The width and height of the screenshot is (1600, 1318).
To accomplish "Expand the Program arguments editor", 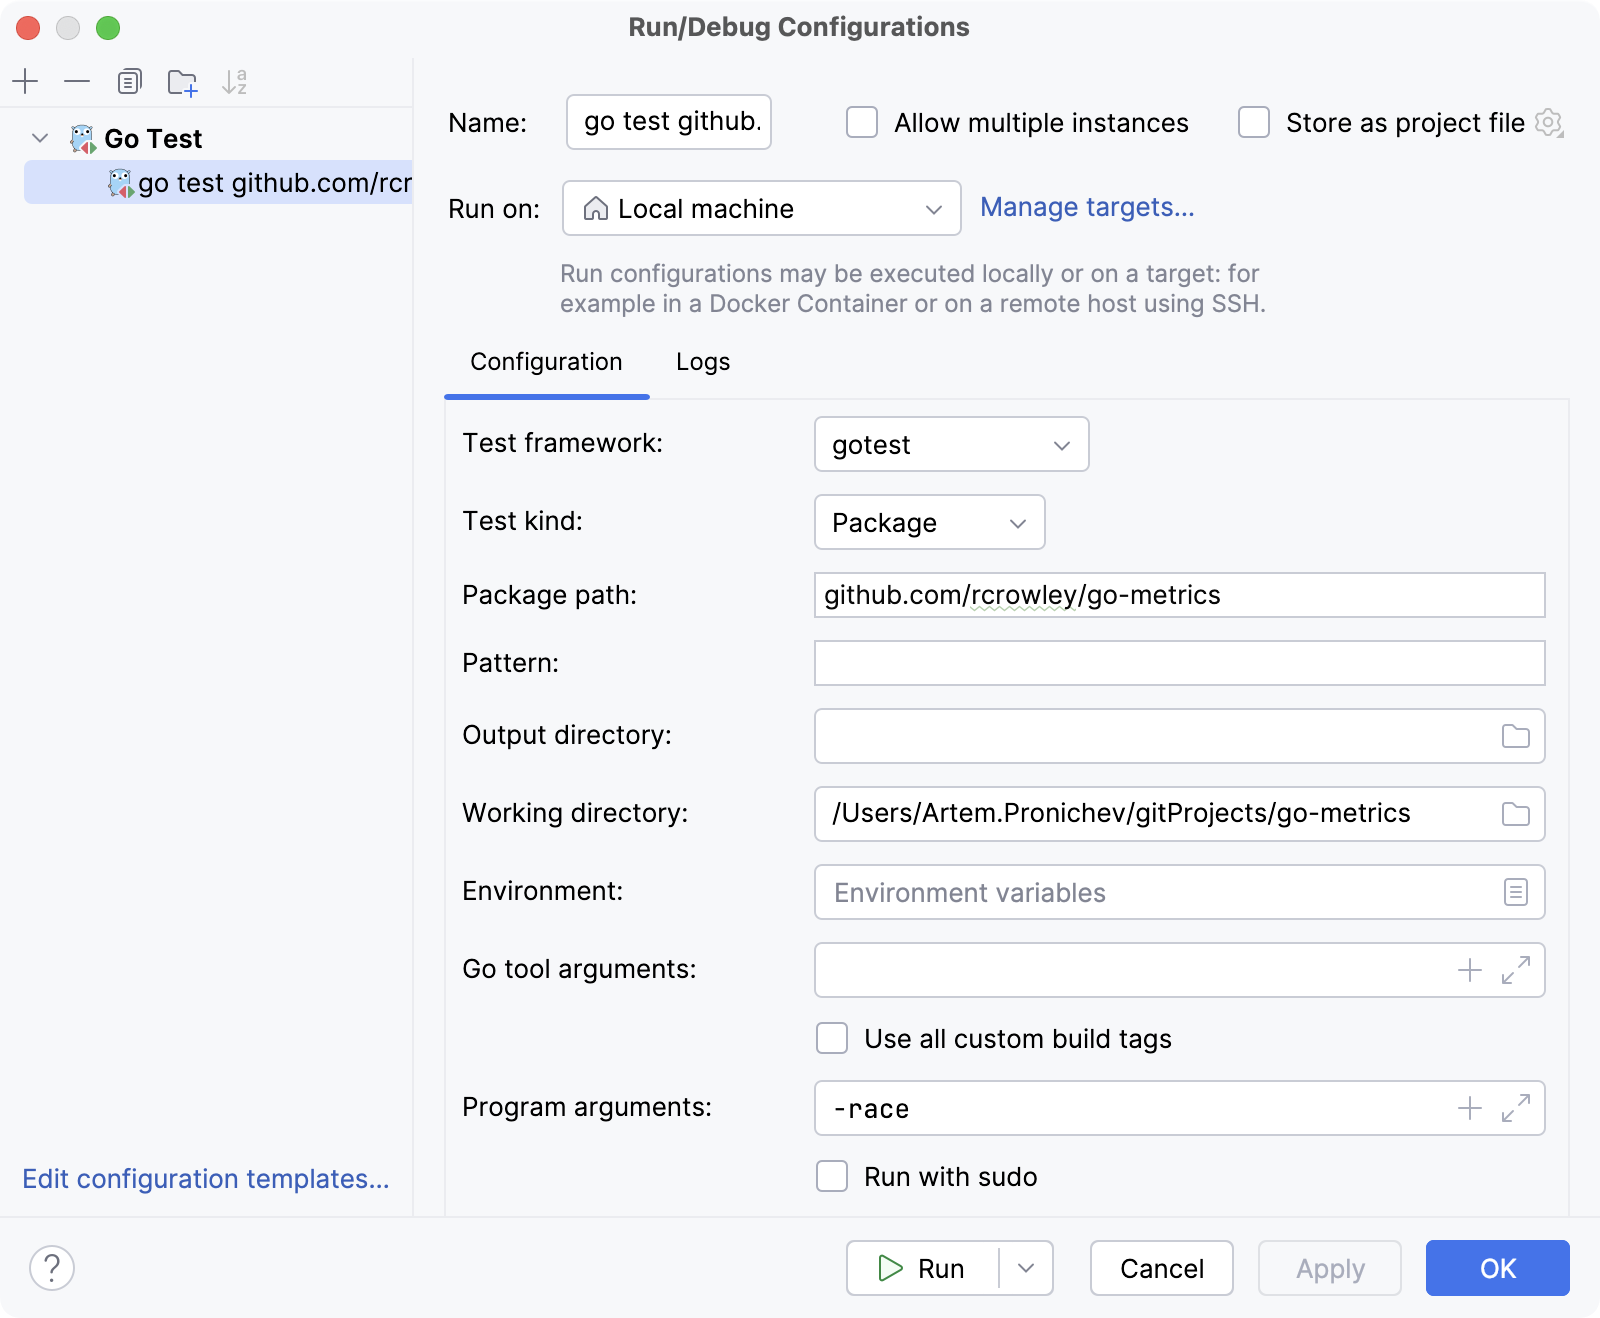I will tap(1516, 1107).
